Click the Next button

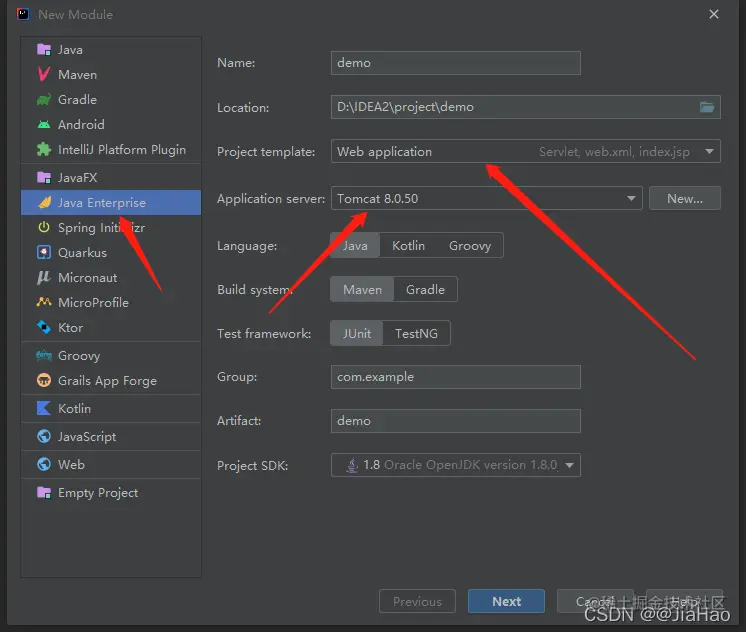click(x=506, y=601)
